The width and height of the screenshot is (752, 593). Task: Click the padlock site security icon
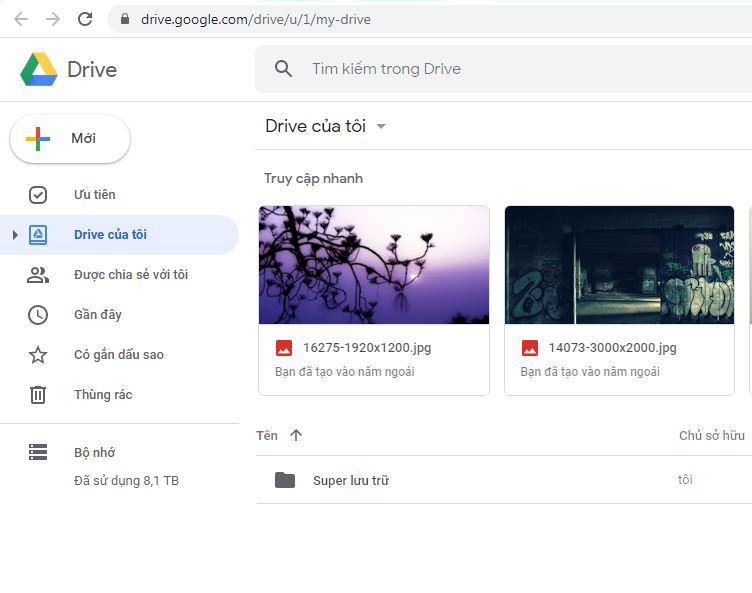click(125, 19)
